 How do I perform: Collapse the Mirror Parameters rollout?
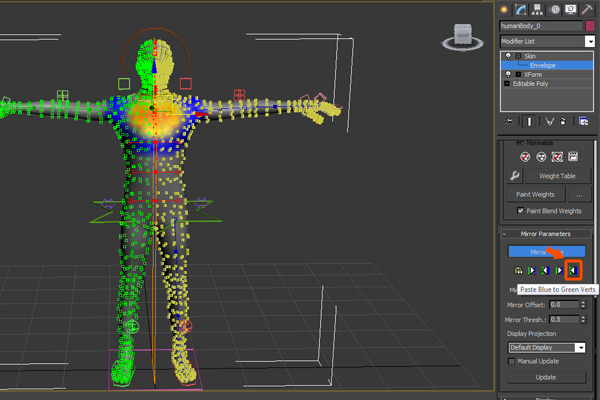(x=546, y=234)
